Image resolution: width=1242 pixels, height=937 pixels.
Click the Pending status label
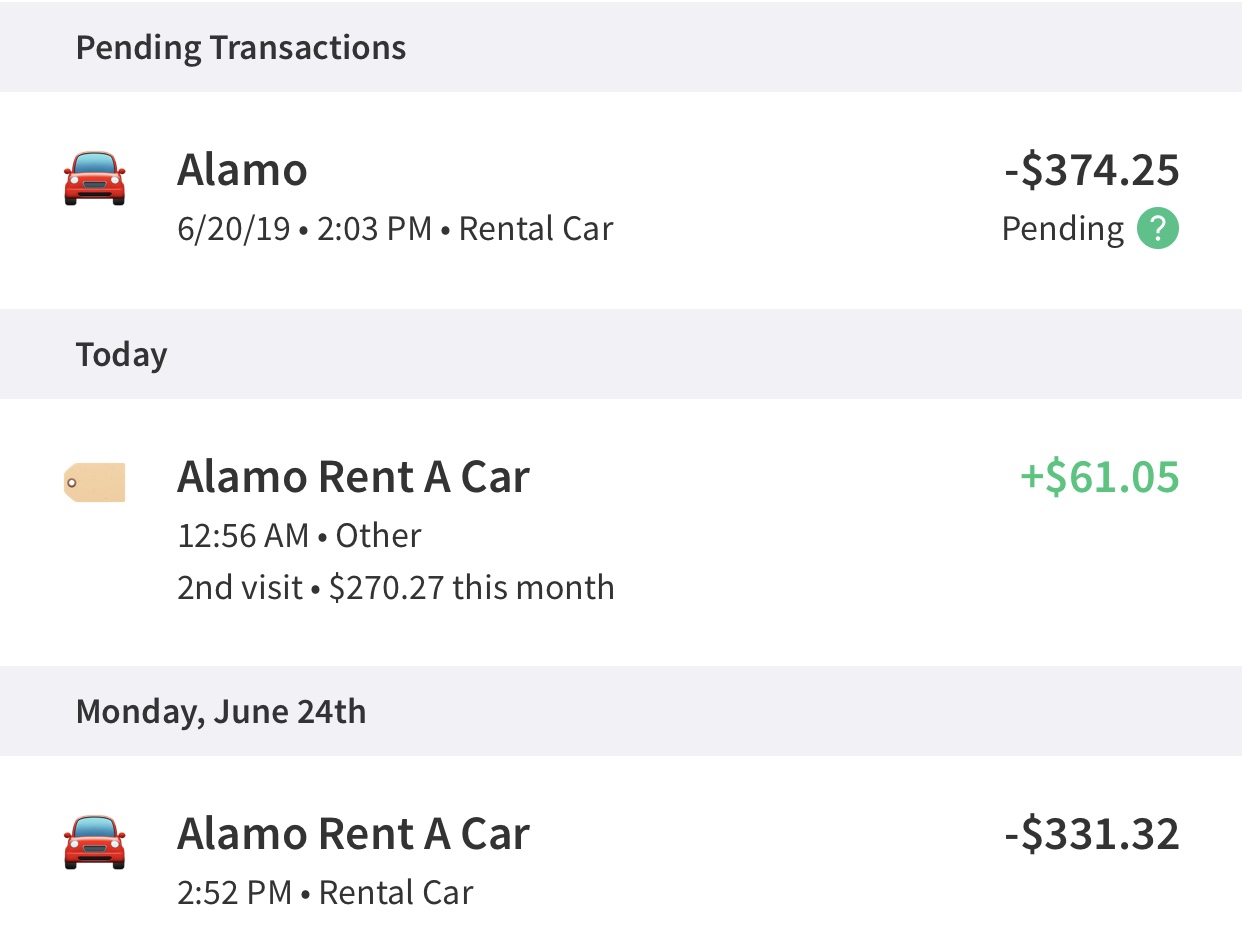1063,229
